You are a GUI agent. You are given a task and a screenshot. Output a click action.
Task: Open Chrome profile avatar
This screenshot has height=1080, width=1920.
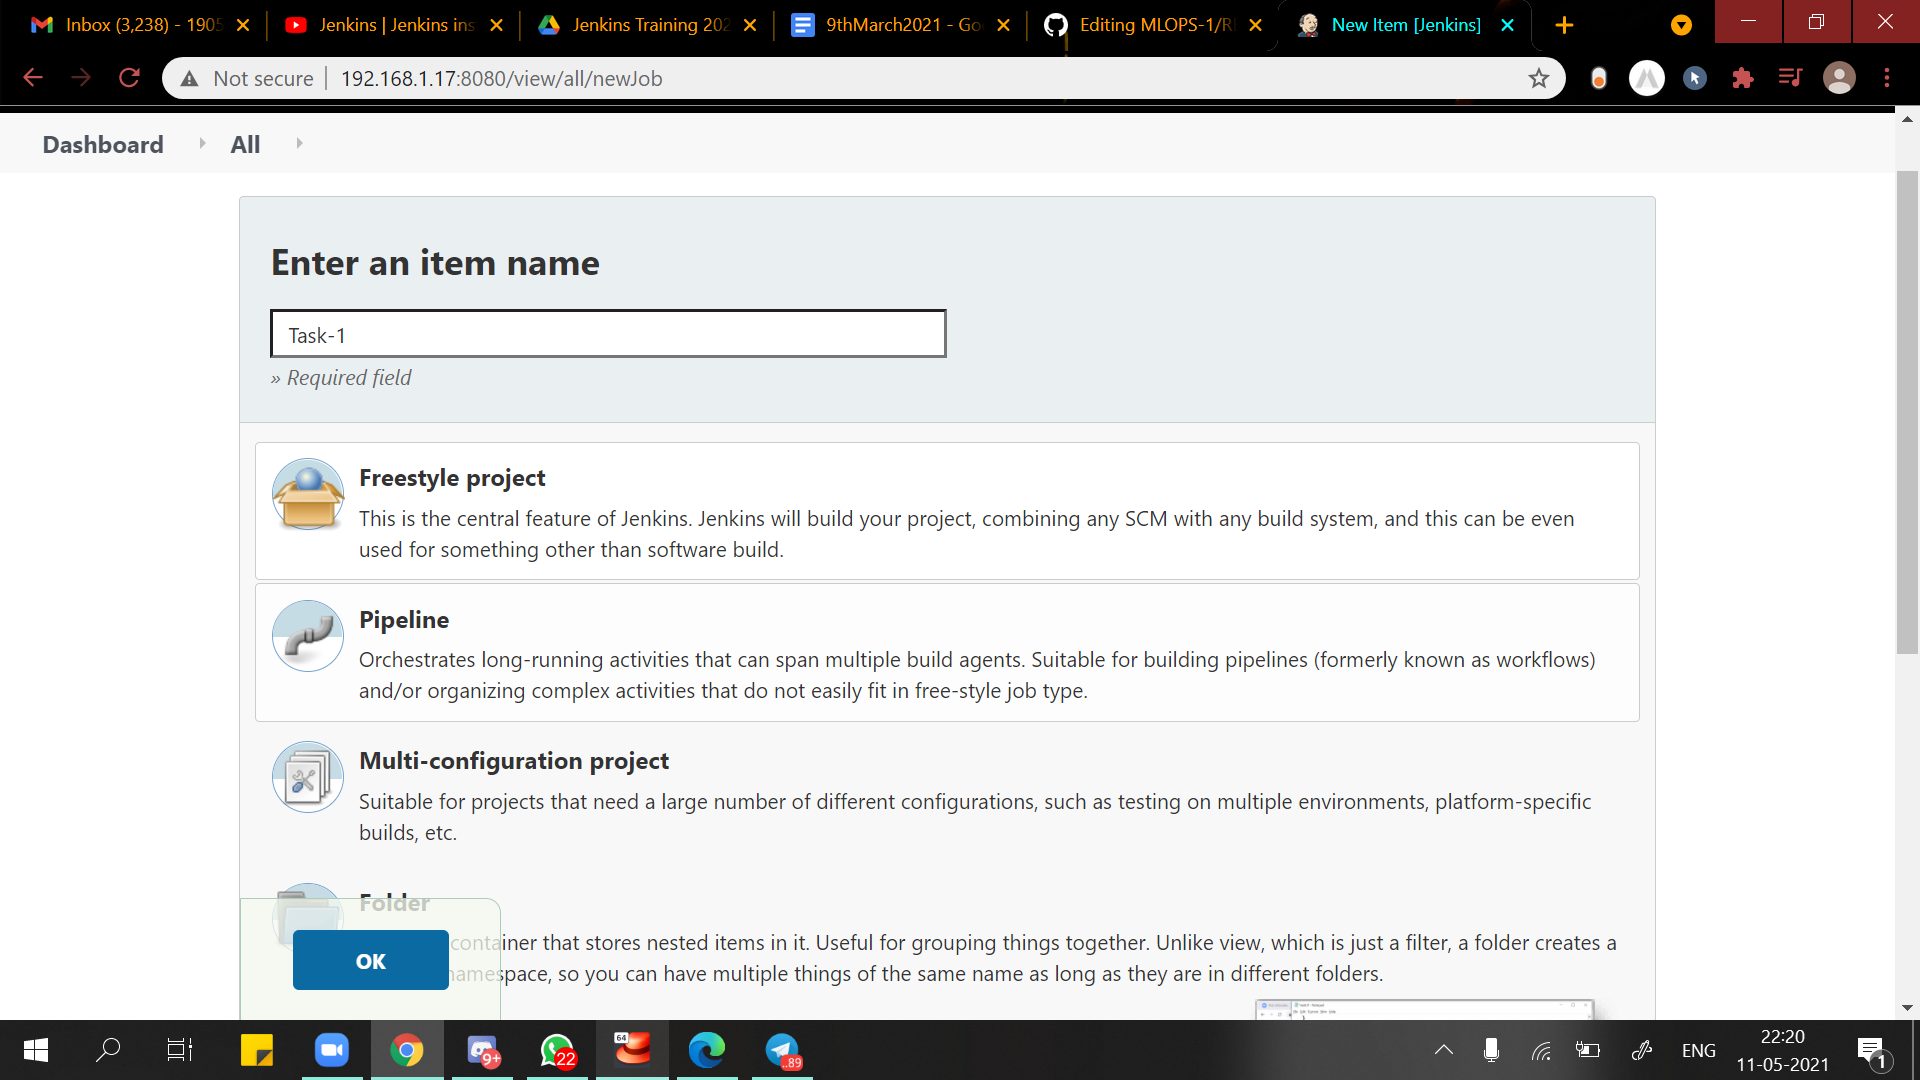coord(1839,78)
